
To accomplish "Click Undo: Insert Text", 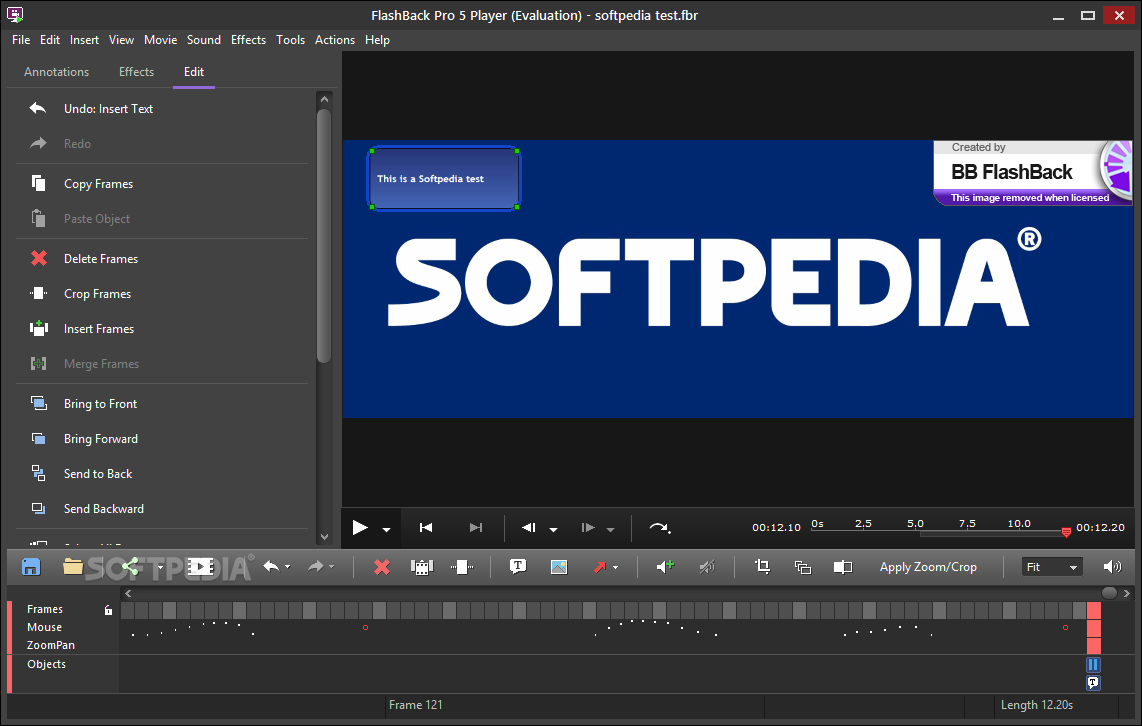I will tap(108, 109).
